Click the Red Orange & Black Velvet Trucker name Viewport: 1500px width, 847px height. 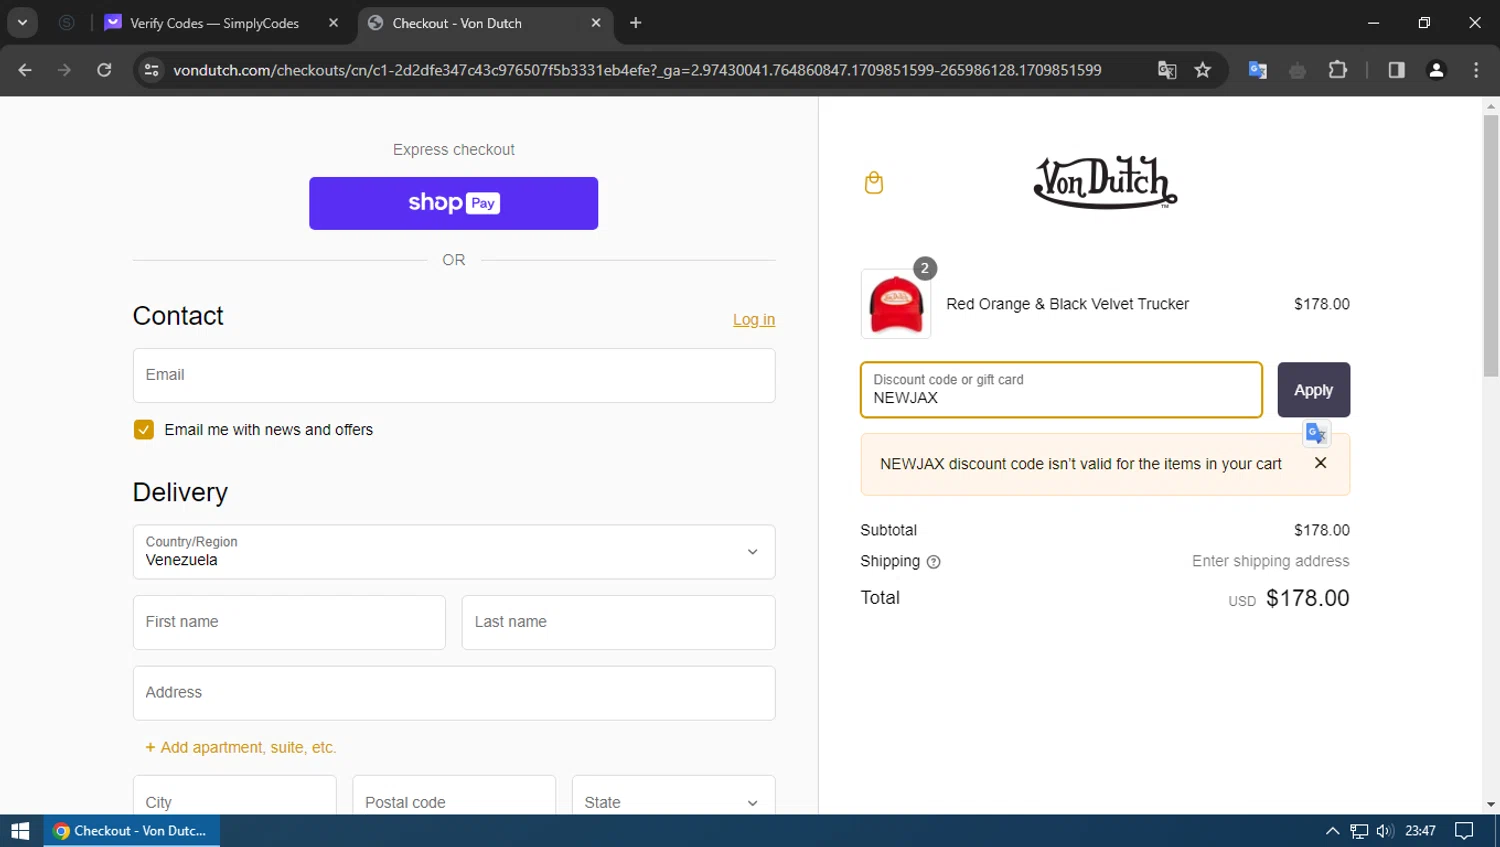coord(1067,304)
